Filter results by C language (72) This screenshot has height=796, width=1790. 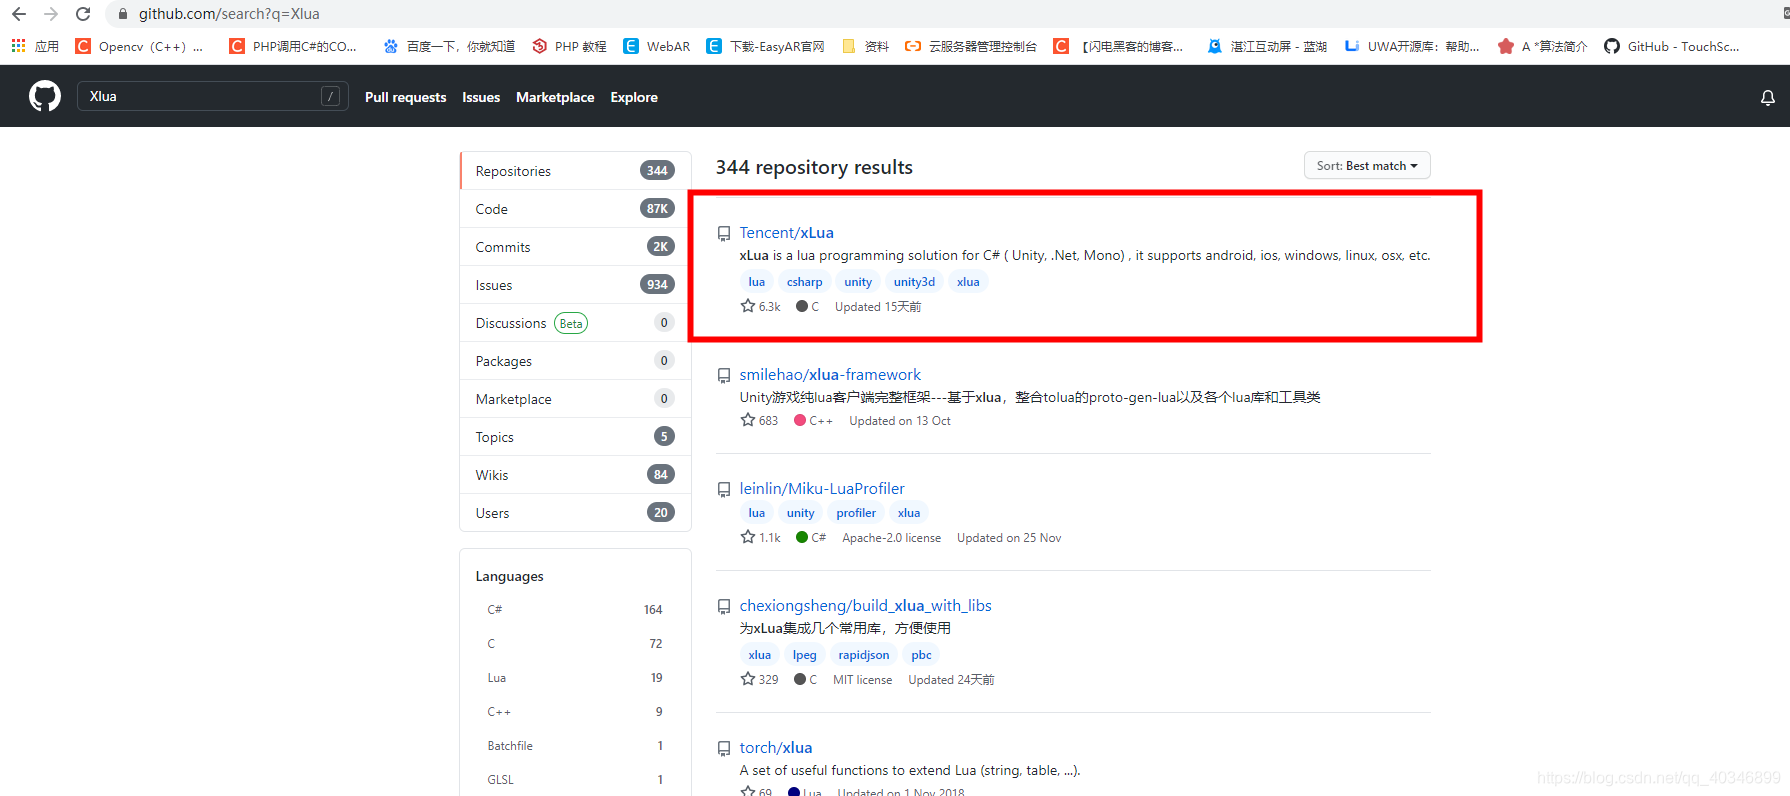click(575, 643)
